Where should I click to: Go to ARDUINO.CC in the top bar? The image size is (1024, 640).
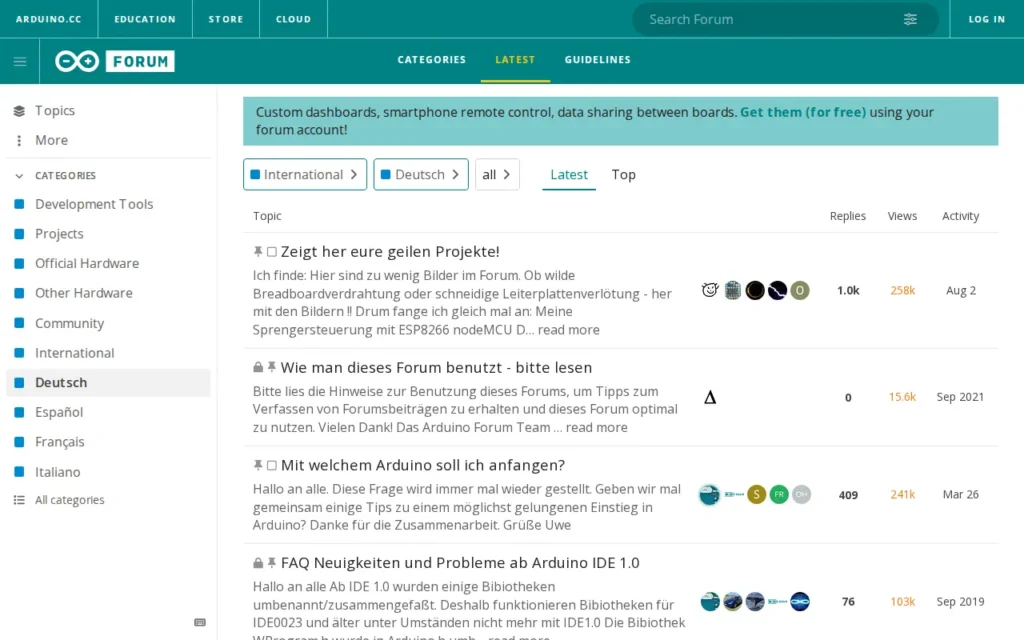point(49,19)
